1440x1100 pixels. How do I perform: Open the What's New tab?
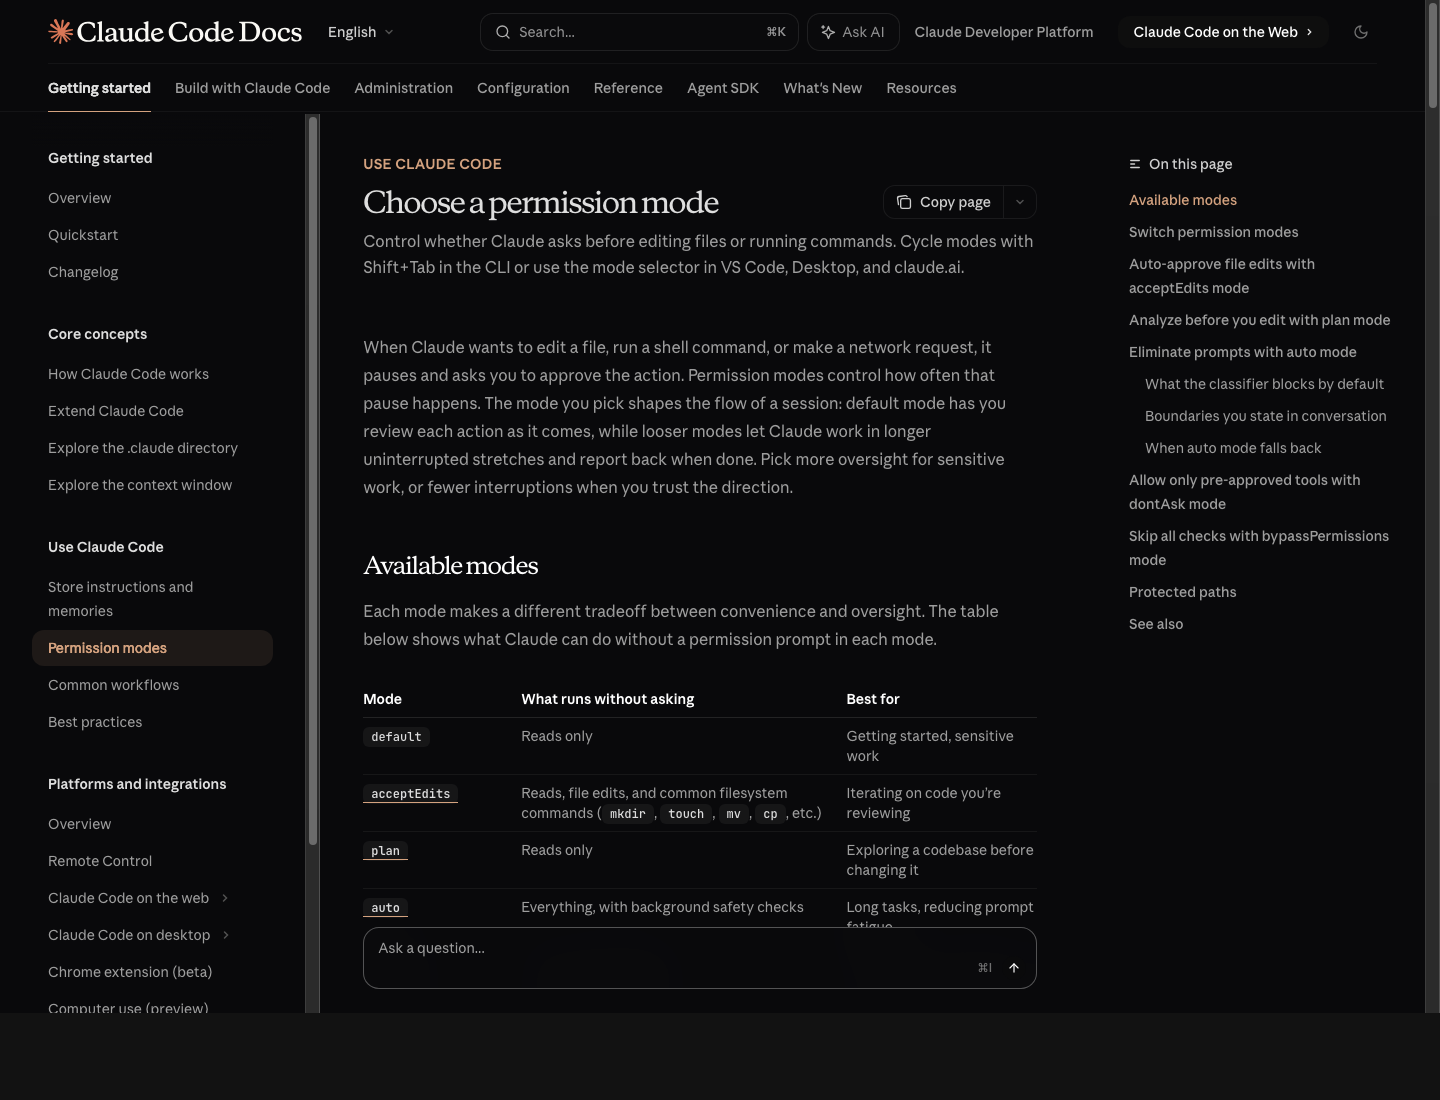coord(822,88)
